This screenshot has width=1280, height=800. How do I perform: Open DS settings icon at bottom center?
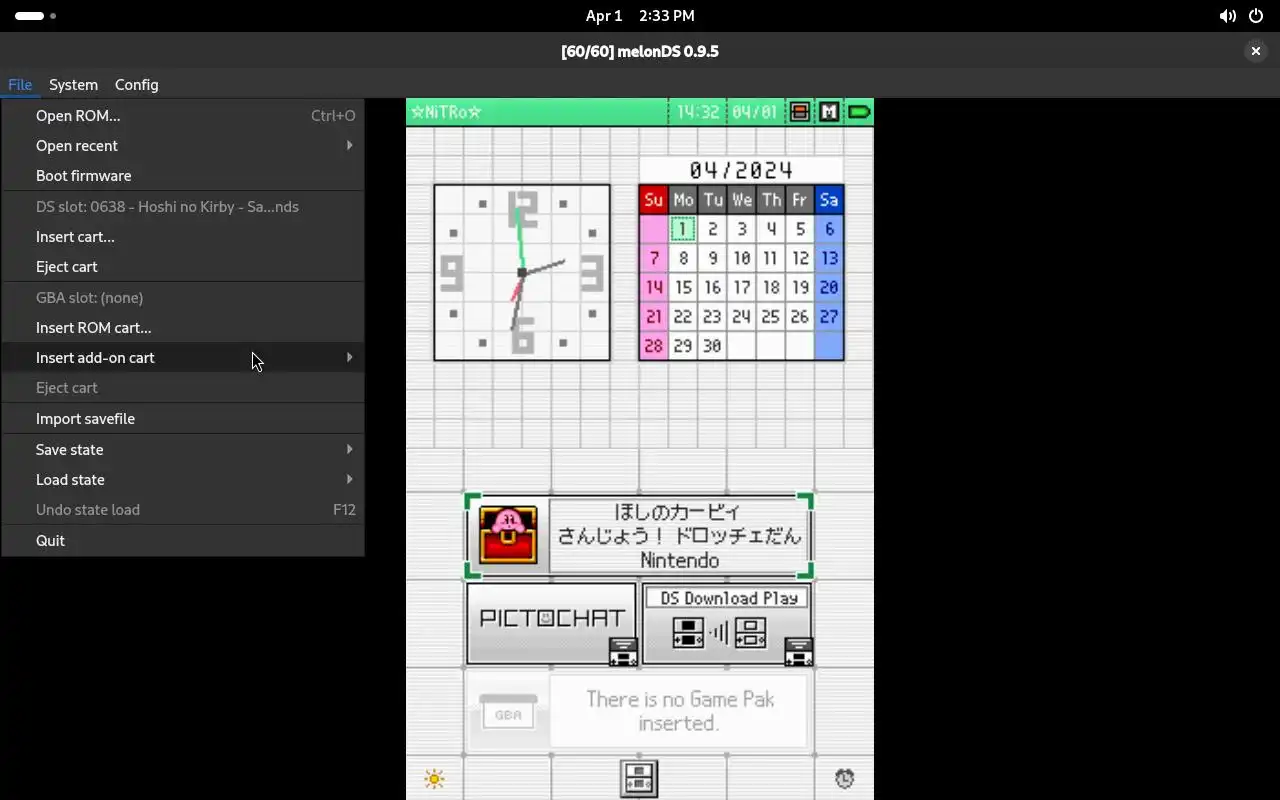(x=639, y=778)
